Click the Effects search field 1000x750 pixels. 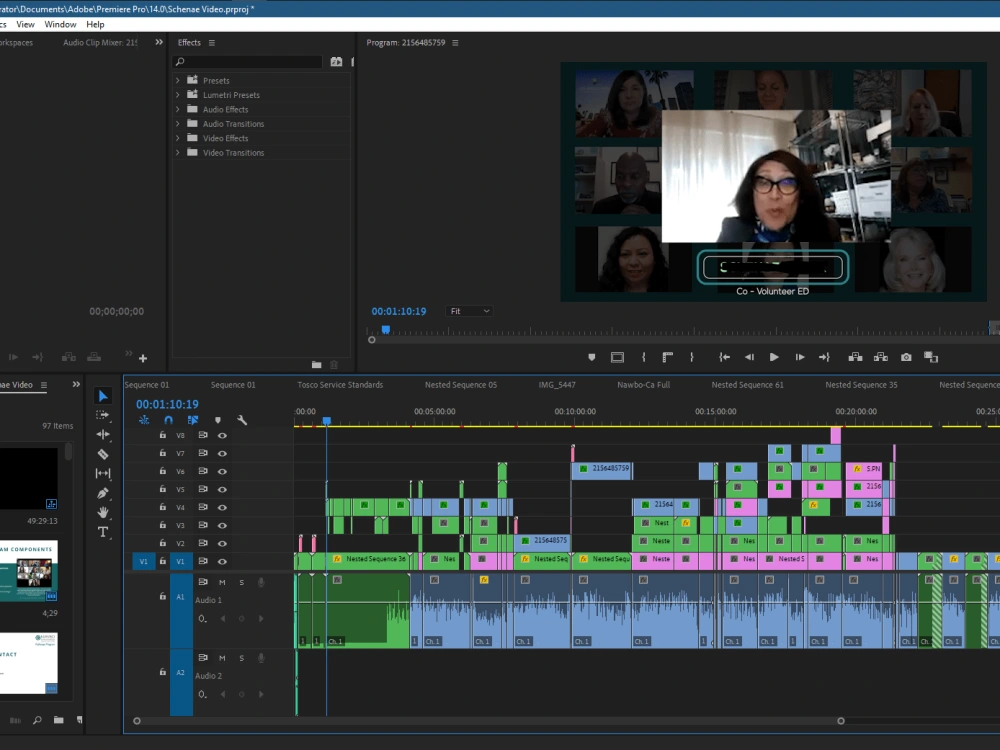[x=248, y=62]
